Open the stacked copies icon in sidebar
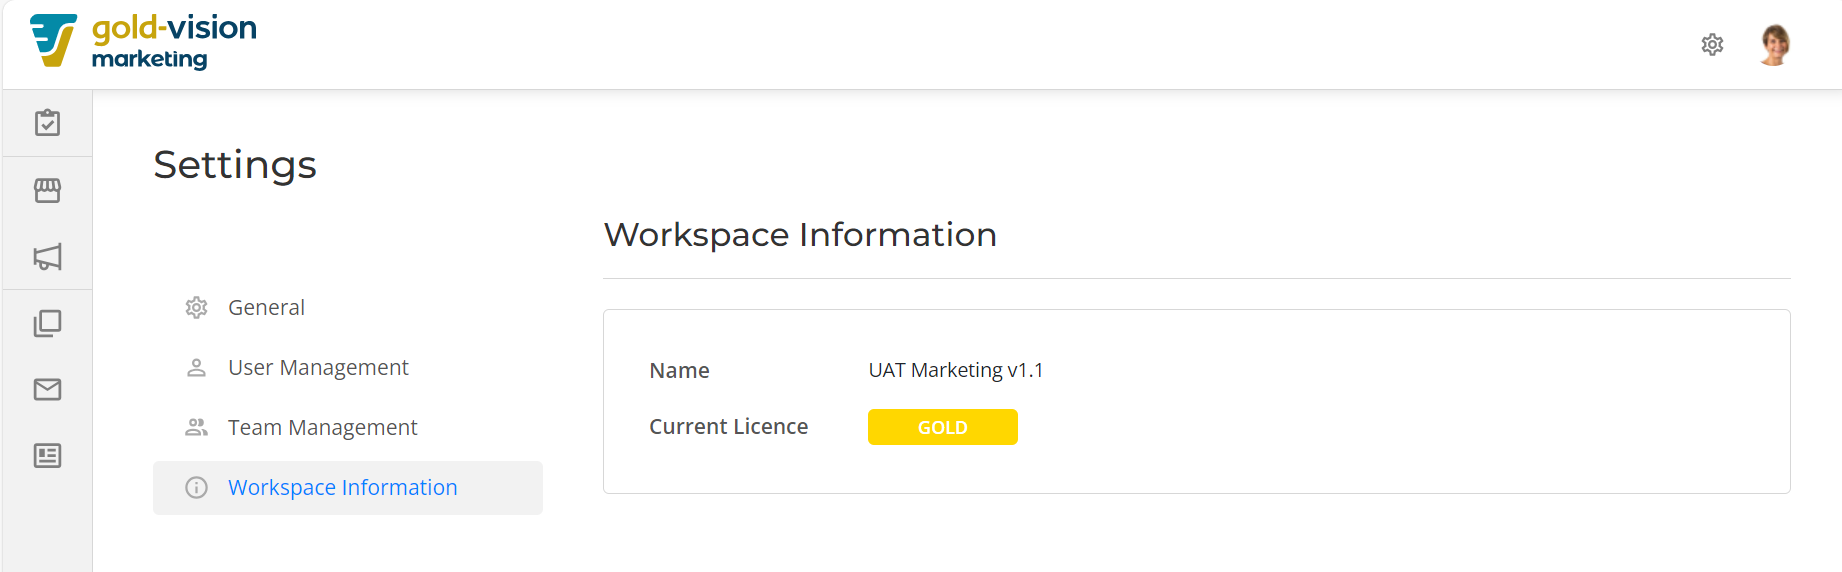Image resolution: width=1842 pixels, height=572 pixels. click(47, 323)
